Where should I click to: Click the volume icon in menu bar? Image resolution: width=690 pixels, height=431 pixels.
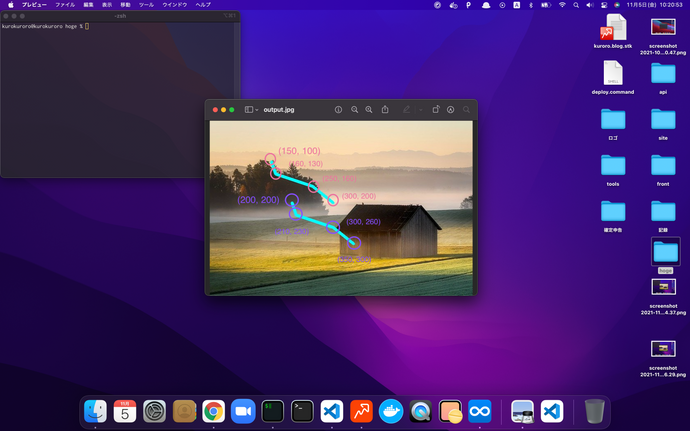590,5
